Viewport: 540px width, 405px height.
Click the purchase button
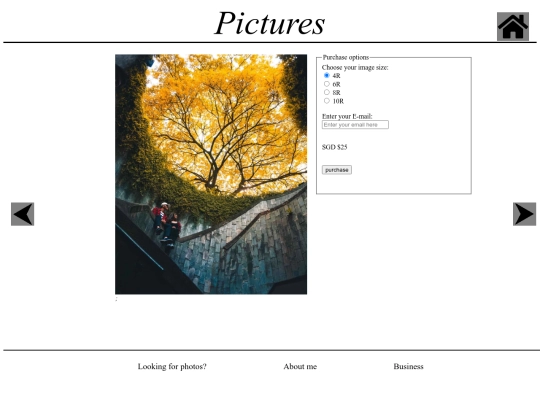(x=337, y=170)
